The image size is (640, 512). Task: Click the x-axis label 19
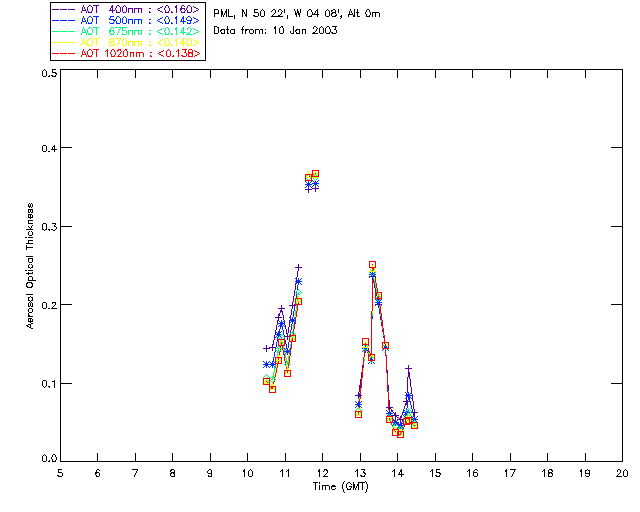[x=585, y=473]
